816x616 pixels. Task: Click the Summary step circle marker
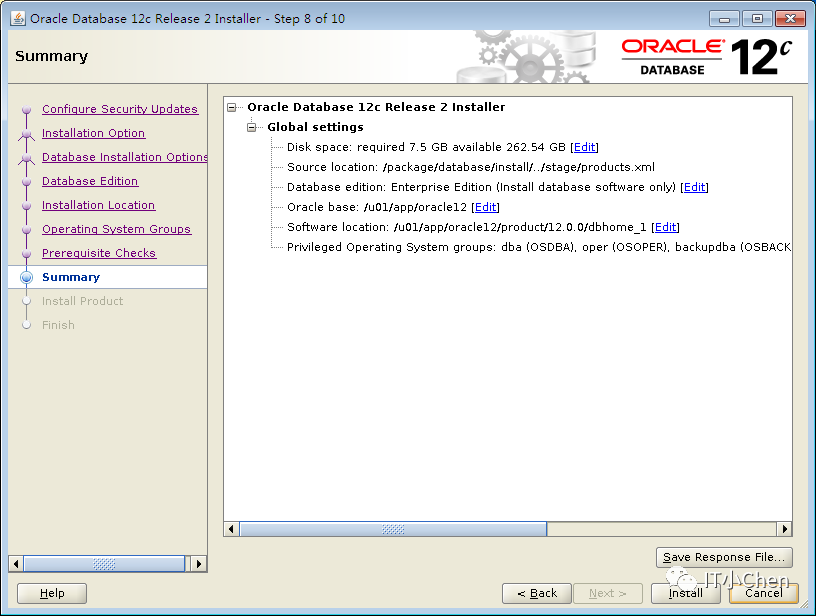pyautogui.click(x=27, y=277)
